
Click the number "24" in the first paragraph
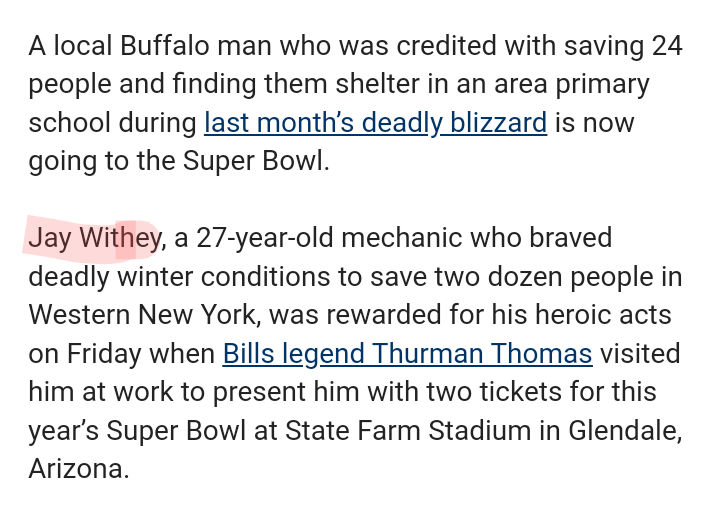click(x=667, y=46)
